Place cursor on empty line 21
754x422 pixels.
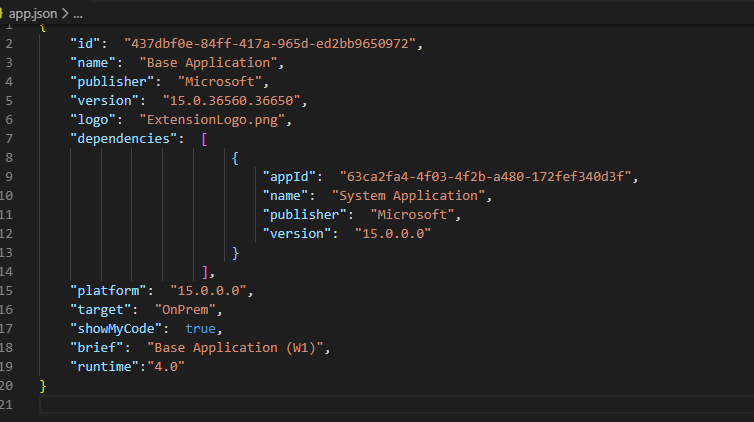pos(300,404)
